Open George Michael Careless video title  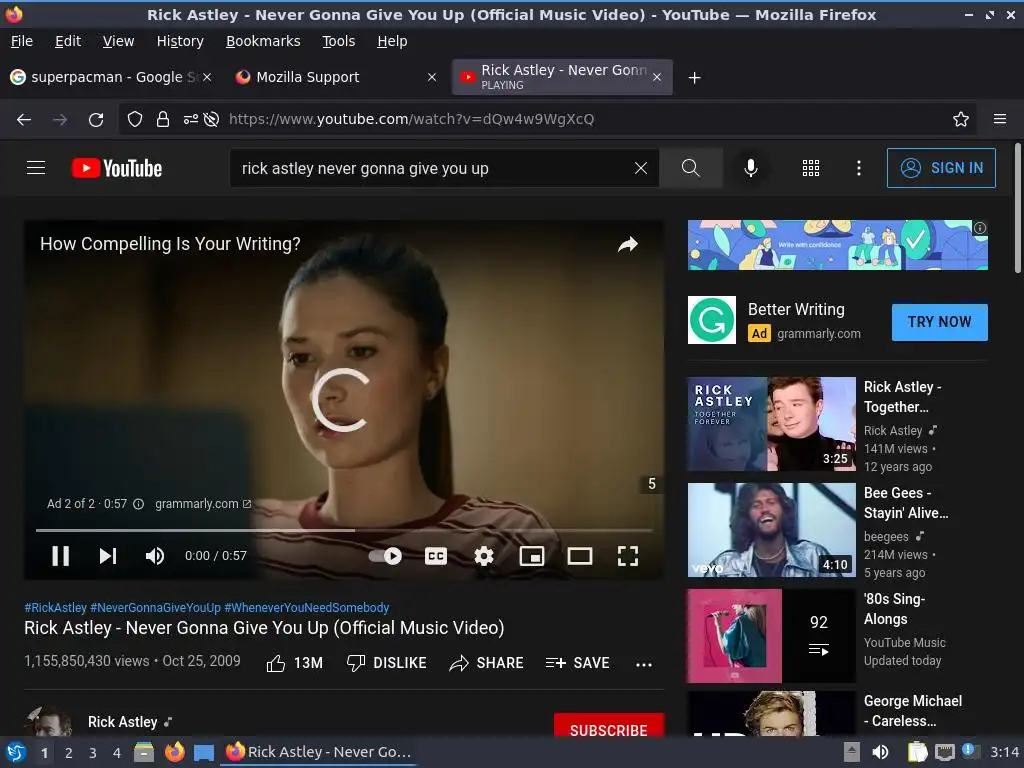click(912, 711)
